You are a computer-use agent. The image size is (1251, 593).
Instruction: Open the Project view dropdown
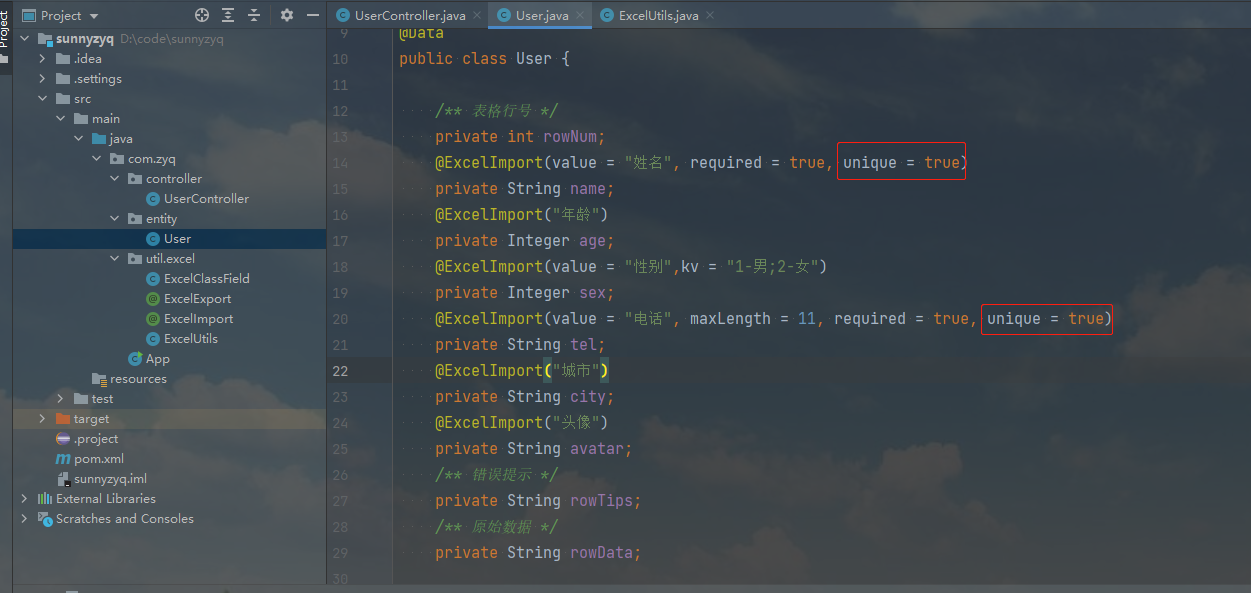click(94, 16)
